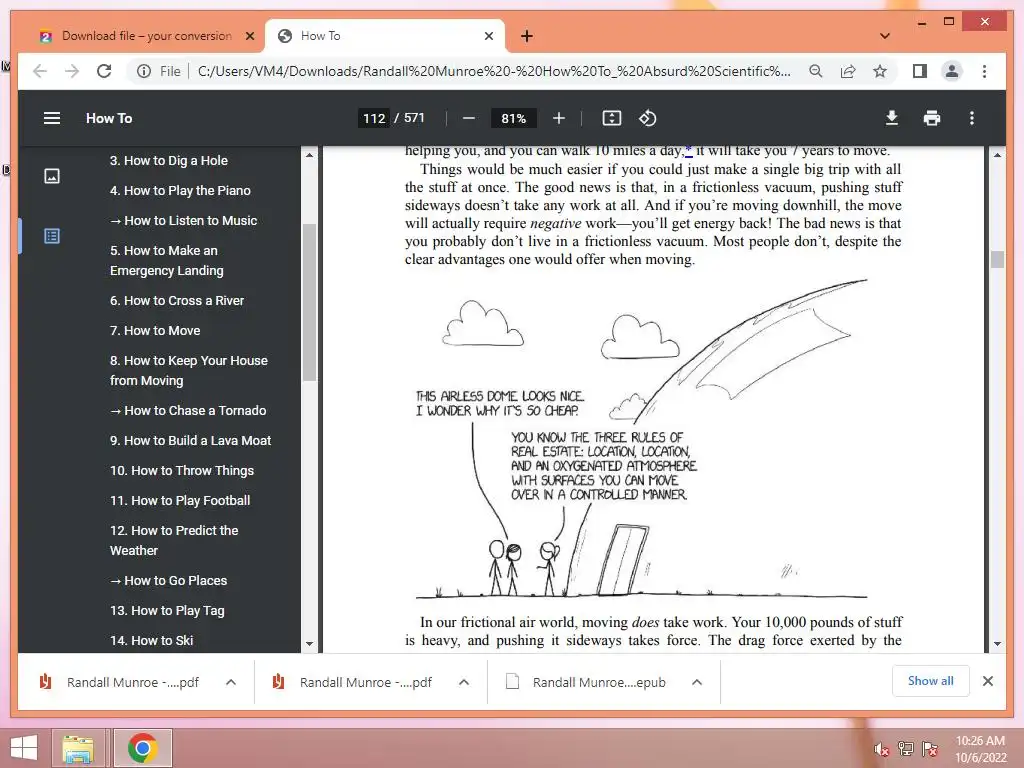Go forward in Chrome

[72, 71]
